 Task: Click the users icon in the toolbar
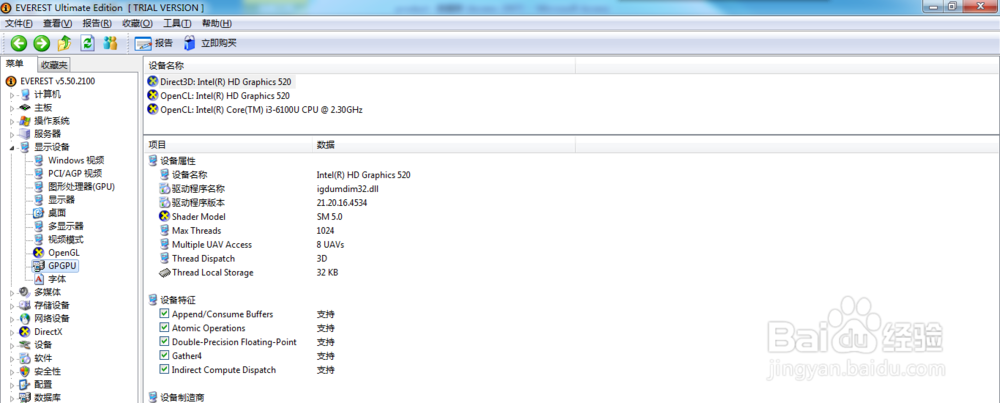click(110, 43)
